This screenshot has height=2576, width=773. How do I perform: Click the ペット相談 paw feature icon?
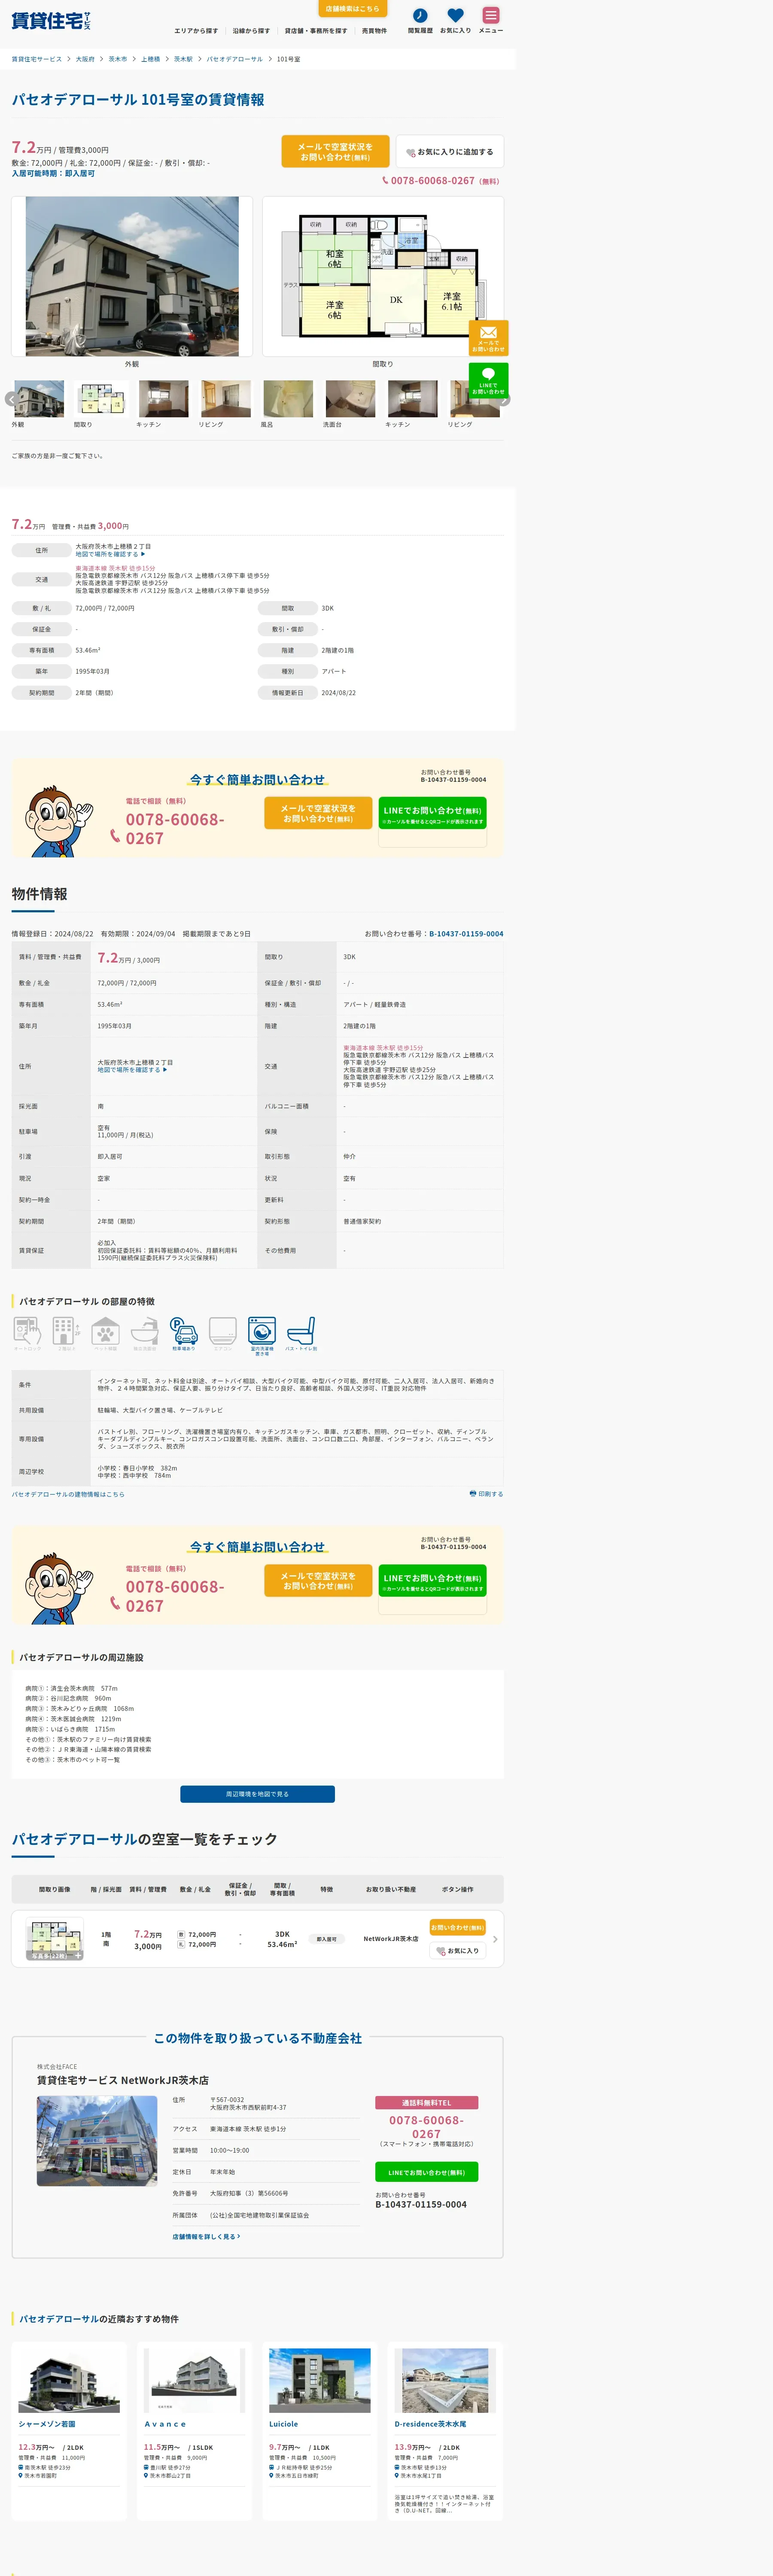(x=105, y=1333)
